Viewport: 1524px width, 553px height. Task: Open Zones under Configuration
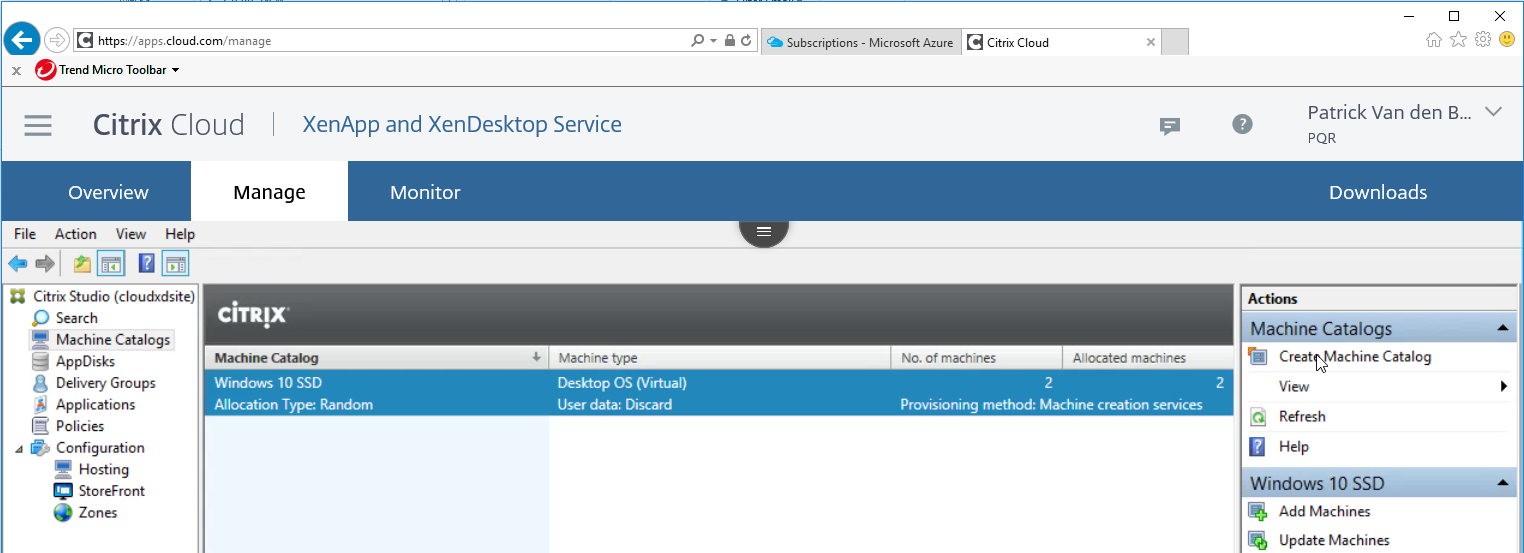98,512
